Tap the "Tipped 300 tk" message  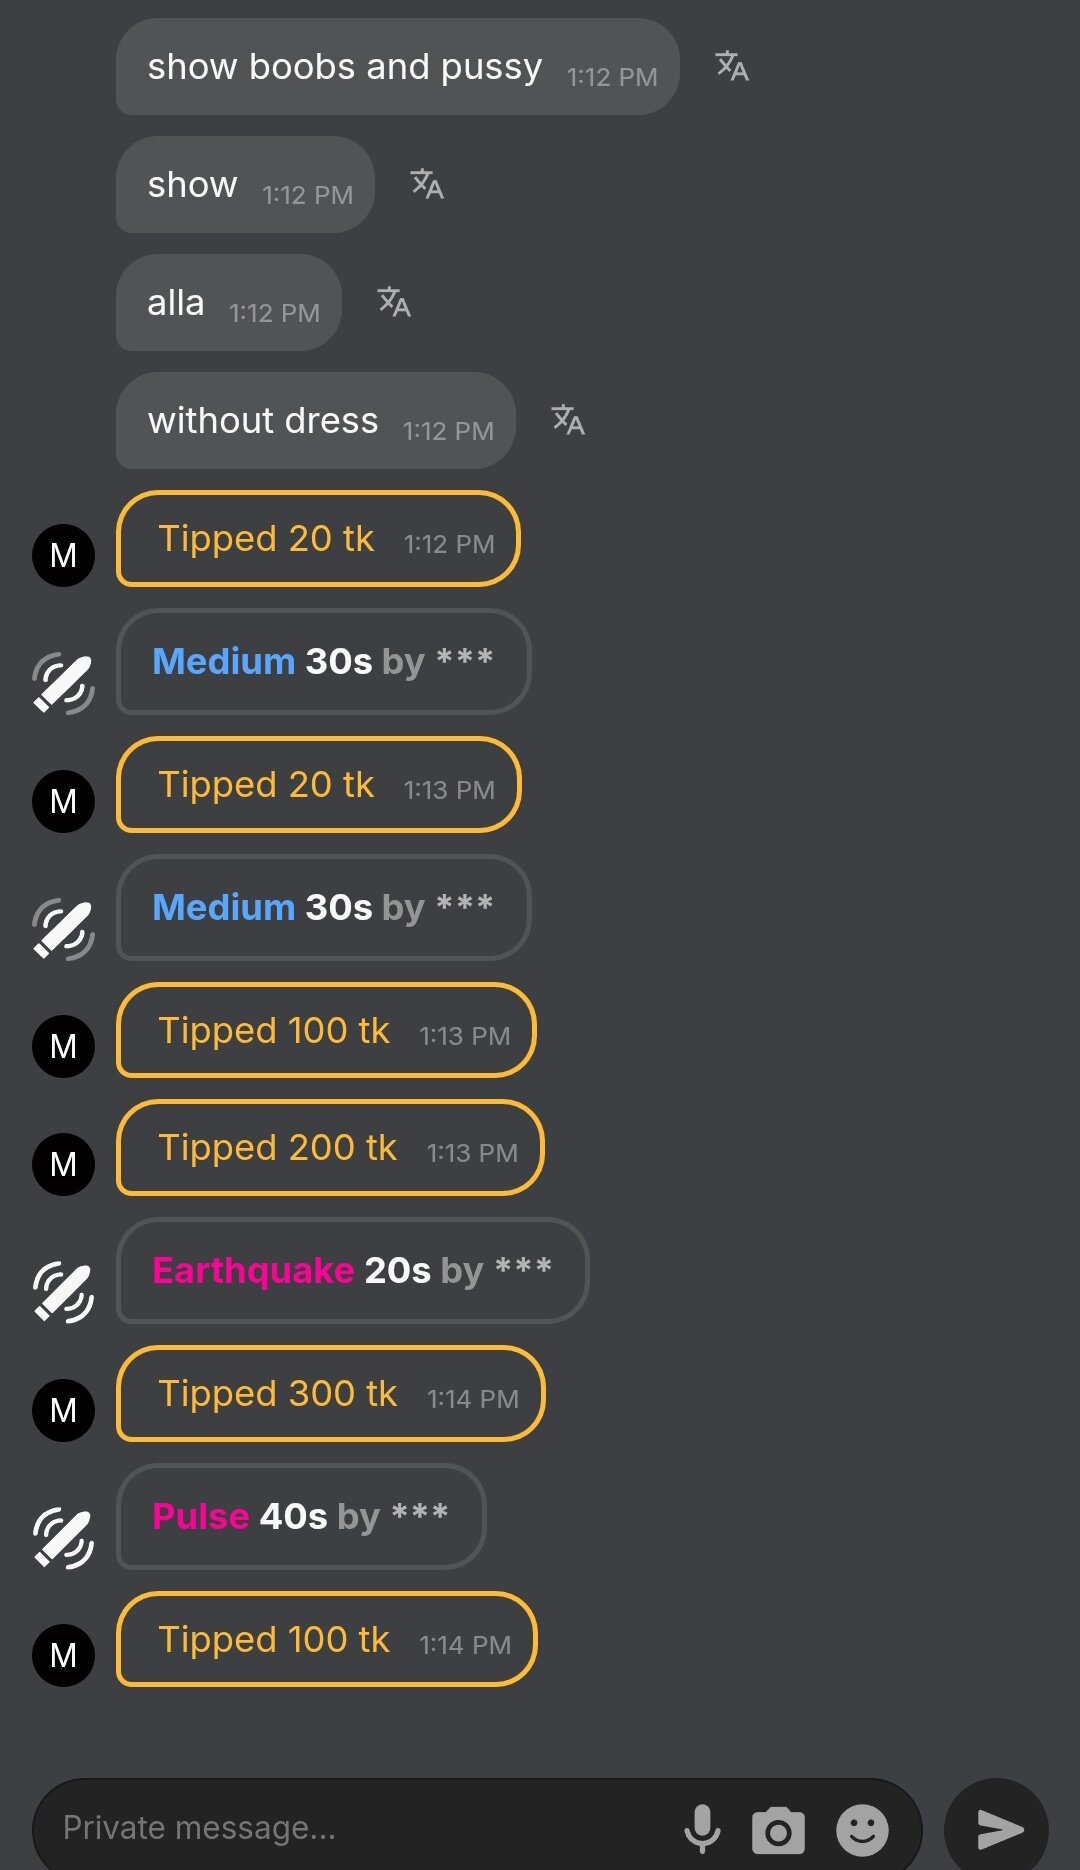330,1394
